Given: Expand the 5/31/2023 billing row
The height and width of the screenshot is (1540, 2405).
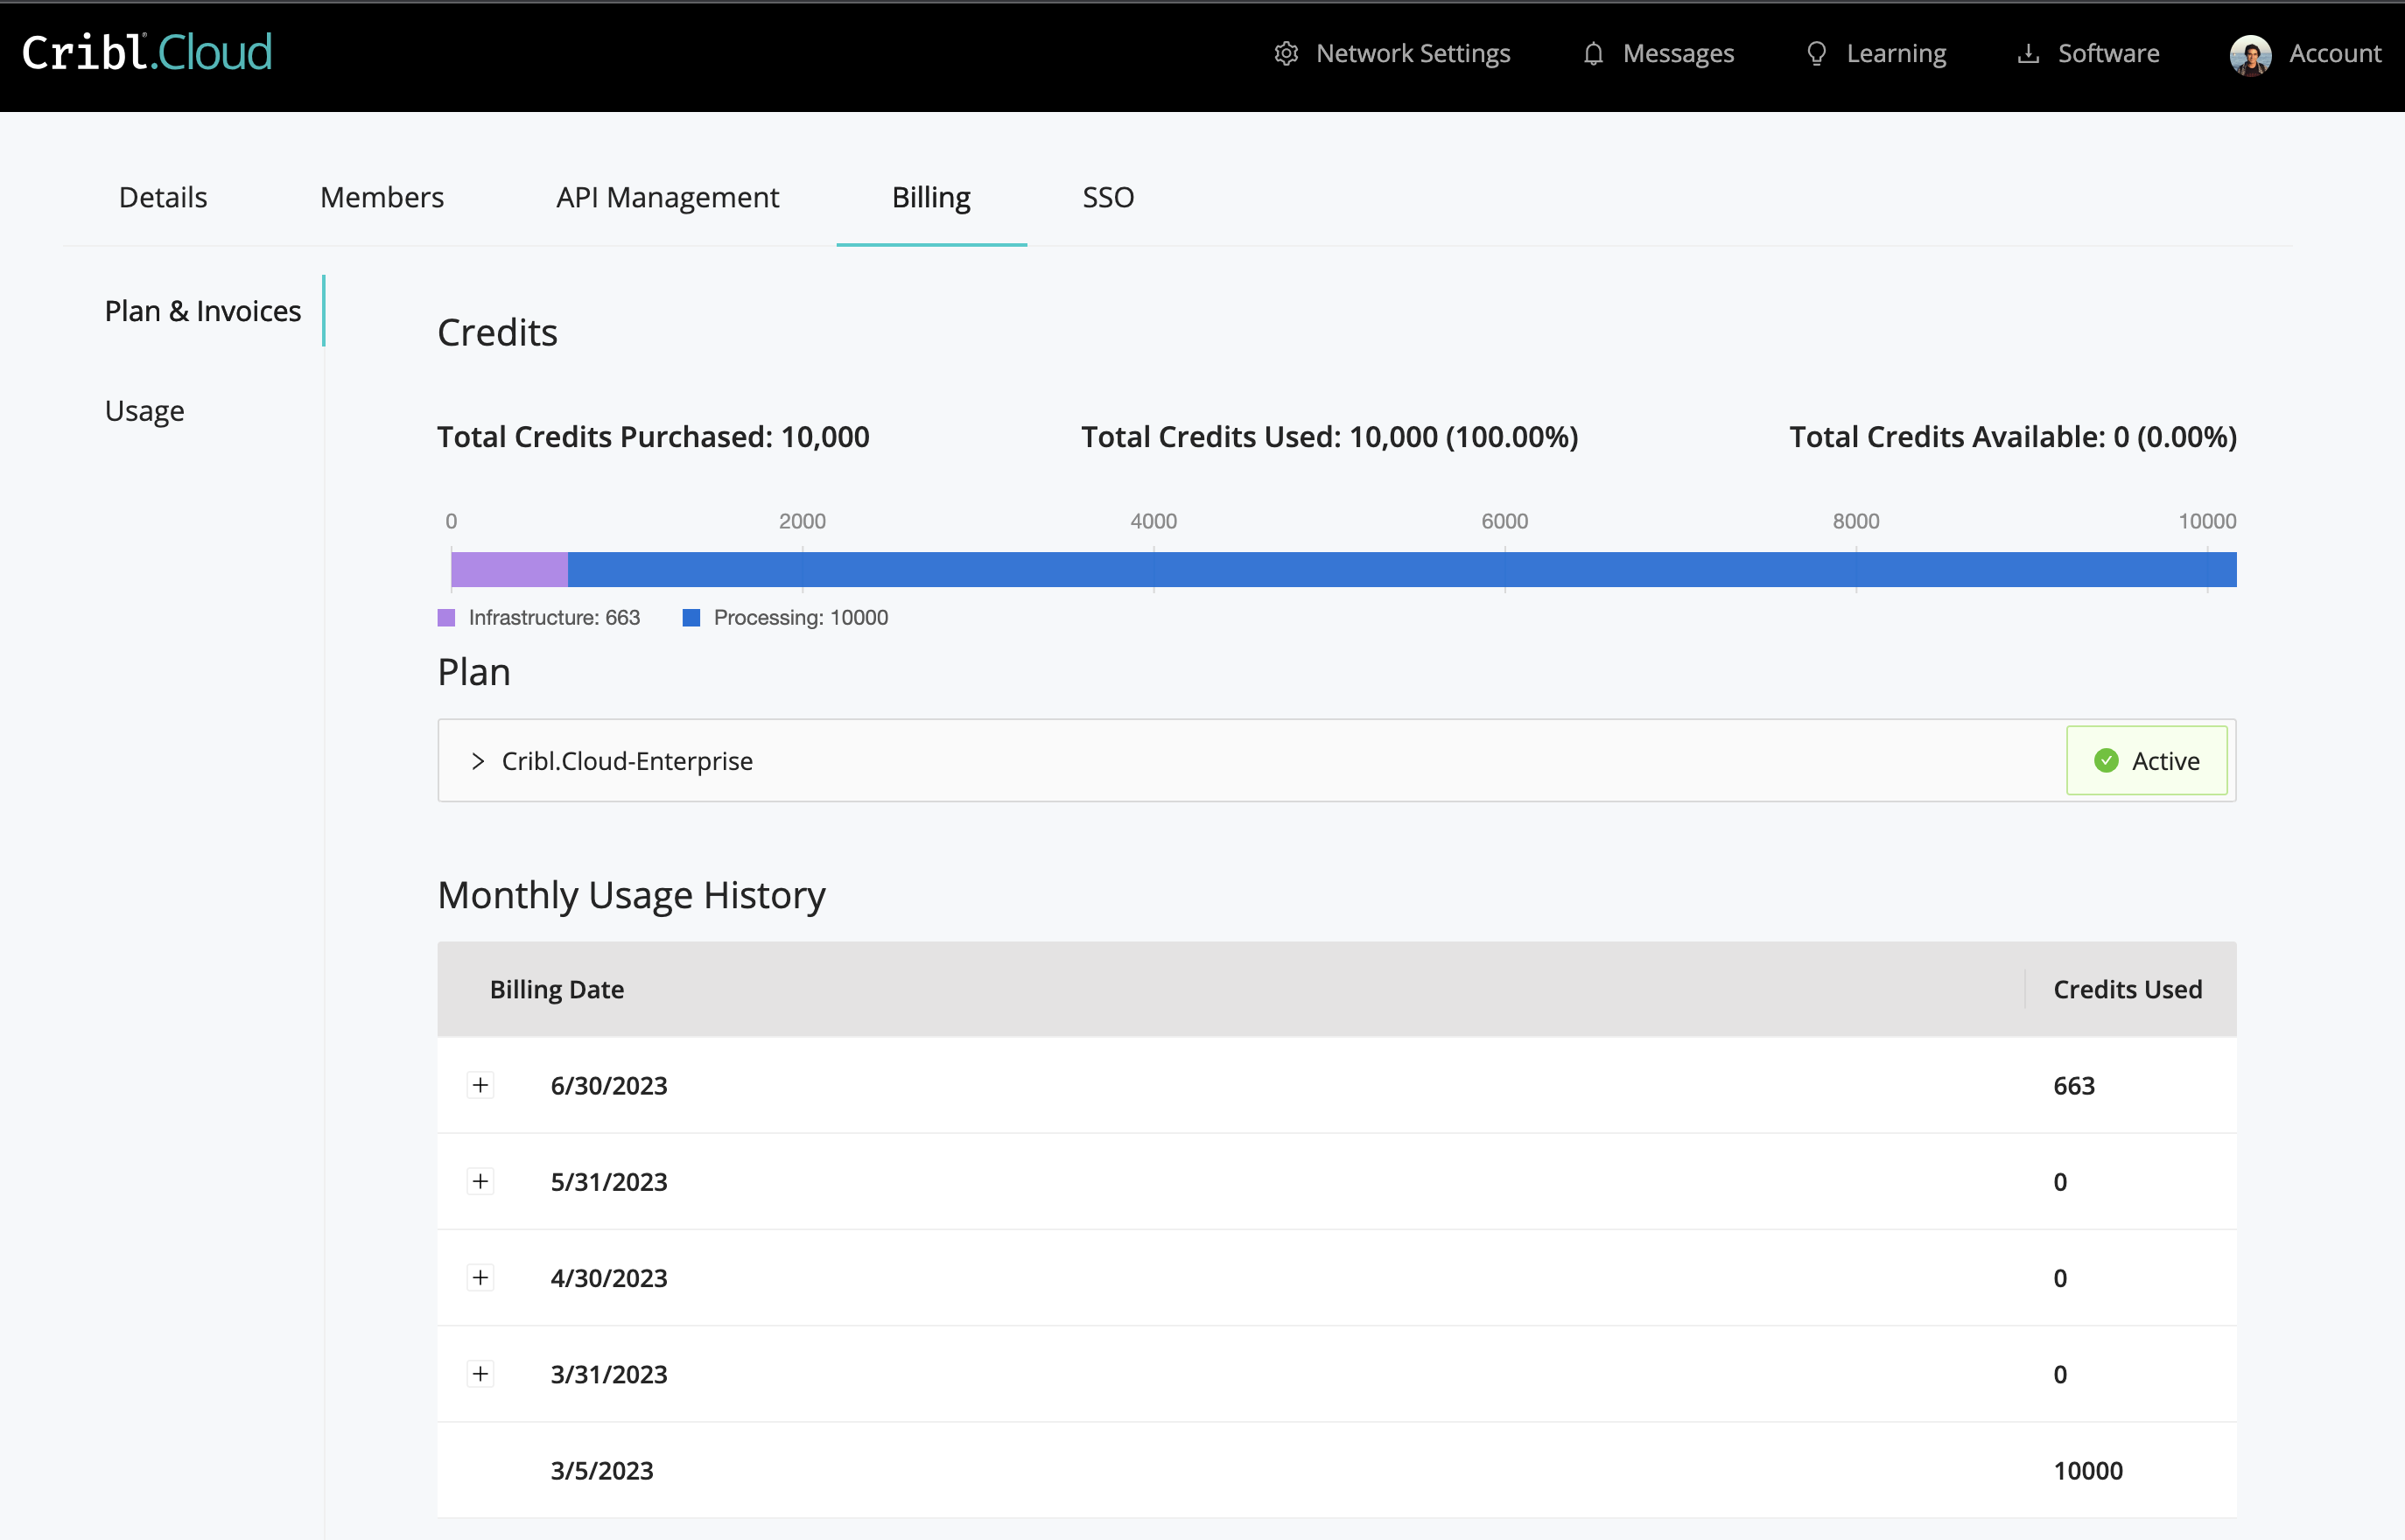Looking at the screenshot, I should [481, 1180].
